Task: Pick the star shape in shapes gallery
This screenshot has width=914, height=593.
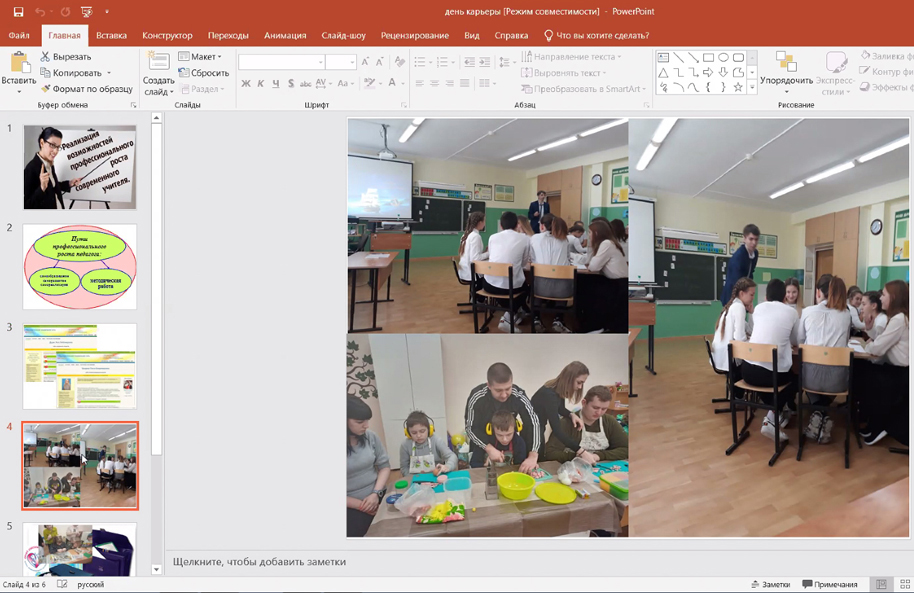Action: (738, 88)
